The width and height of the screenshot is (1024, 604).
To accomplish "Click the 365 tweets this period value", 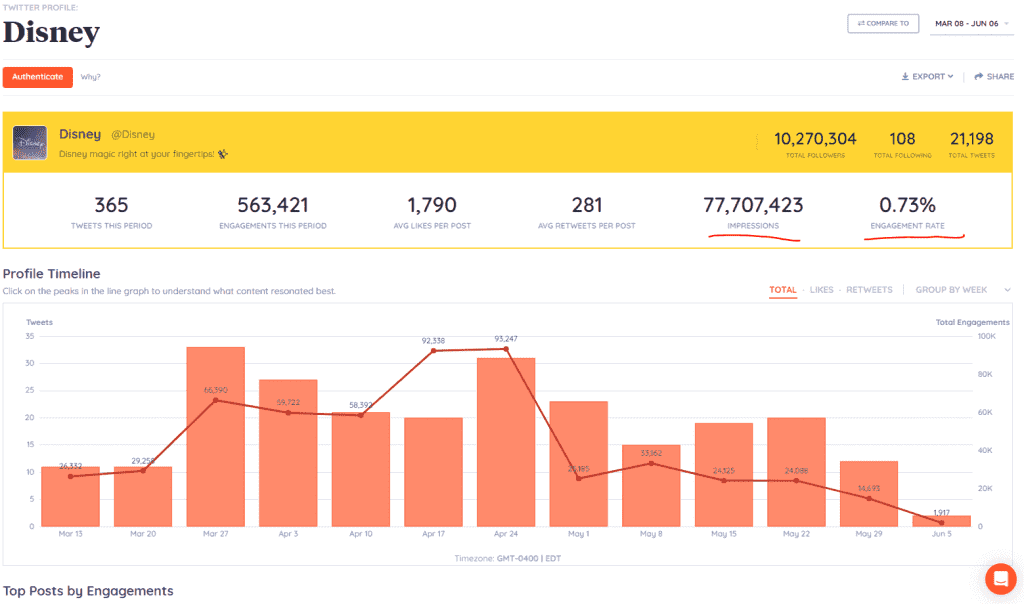I will (112, 205).
